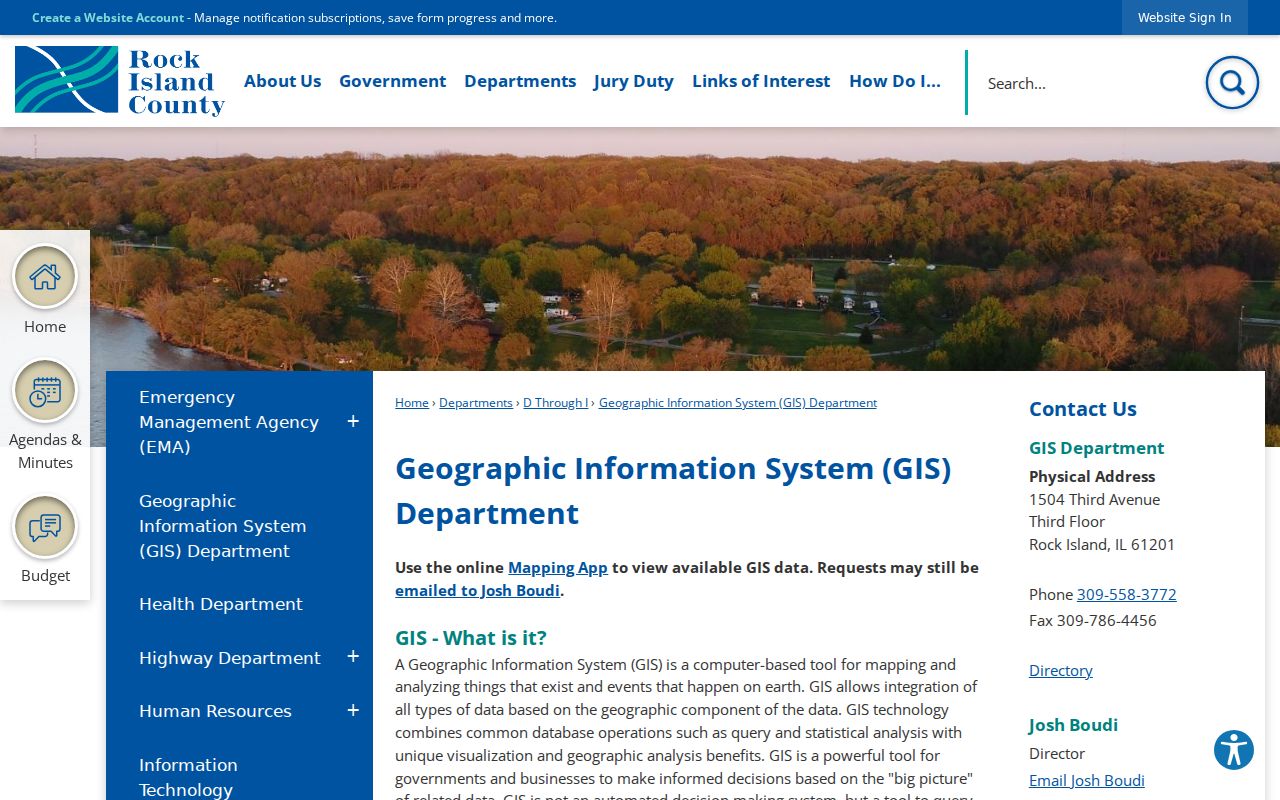Select Geographic Information System sidebar item
The width and height of the screenshot is (1280, 800).
coord(223,526)
